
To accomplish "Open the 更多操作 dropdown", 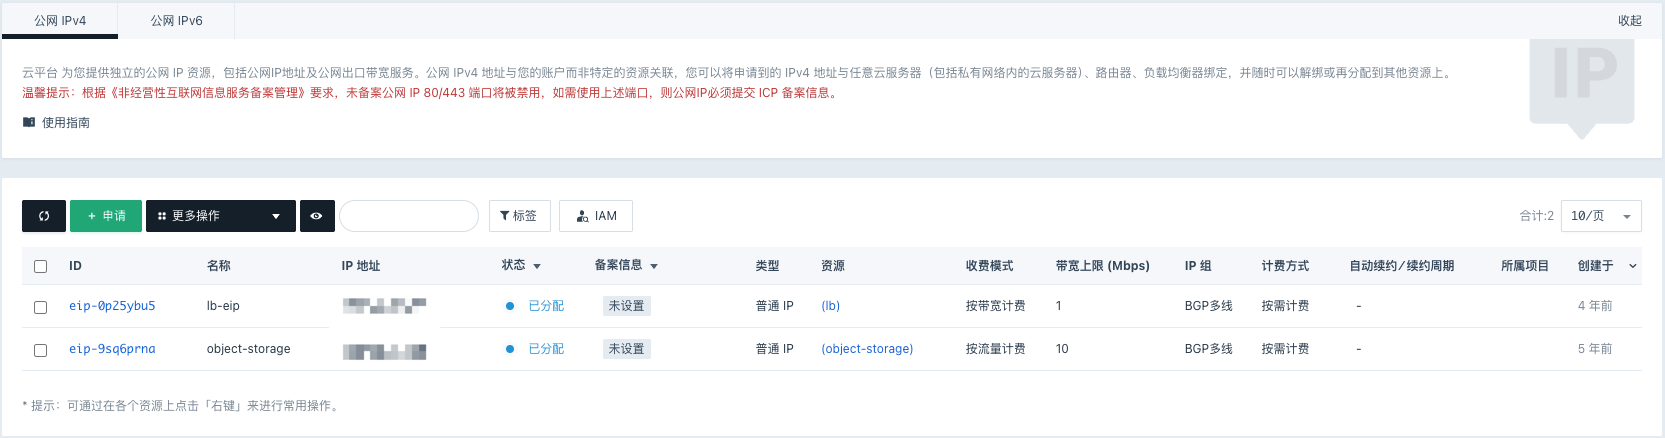I will (221, 216).
